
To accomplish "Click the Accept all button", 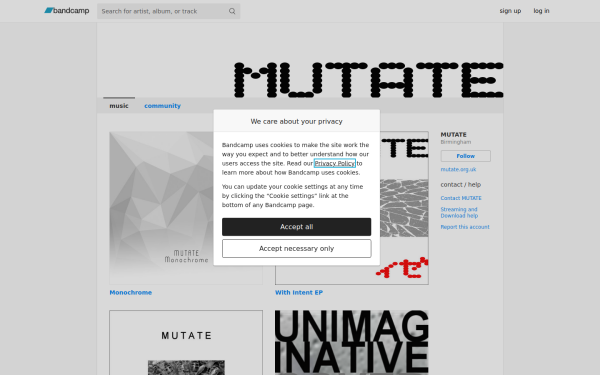I will 297,227.
